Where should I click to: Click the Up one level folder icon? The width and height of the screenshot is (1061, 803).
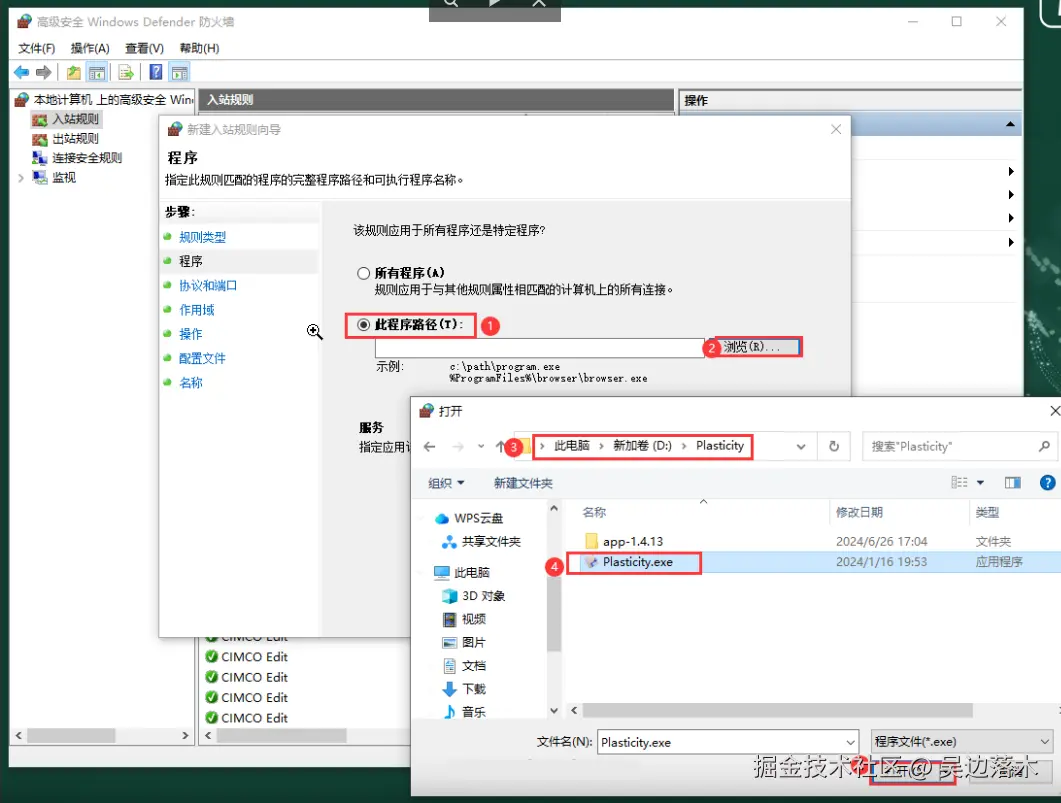74,72
